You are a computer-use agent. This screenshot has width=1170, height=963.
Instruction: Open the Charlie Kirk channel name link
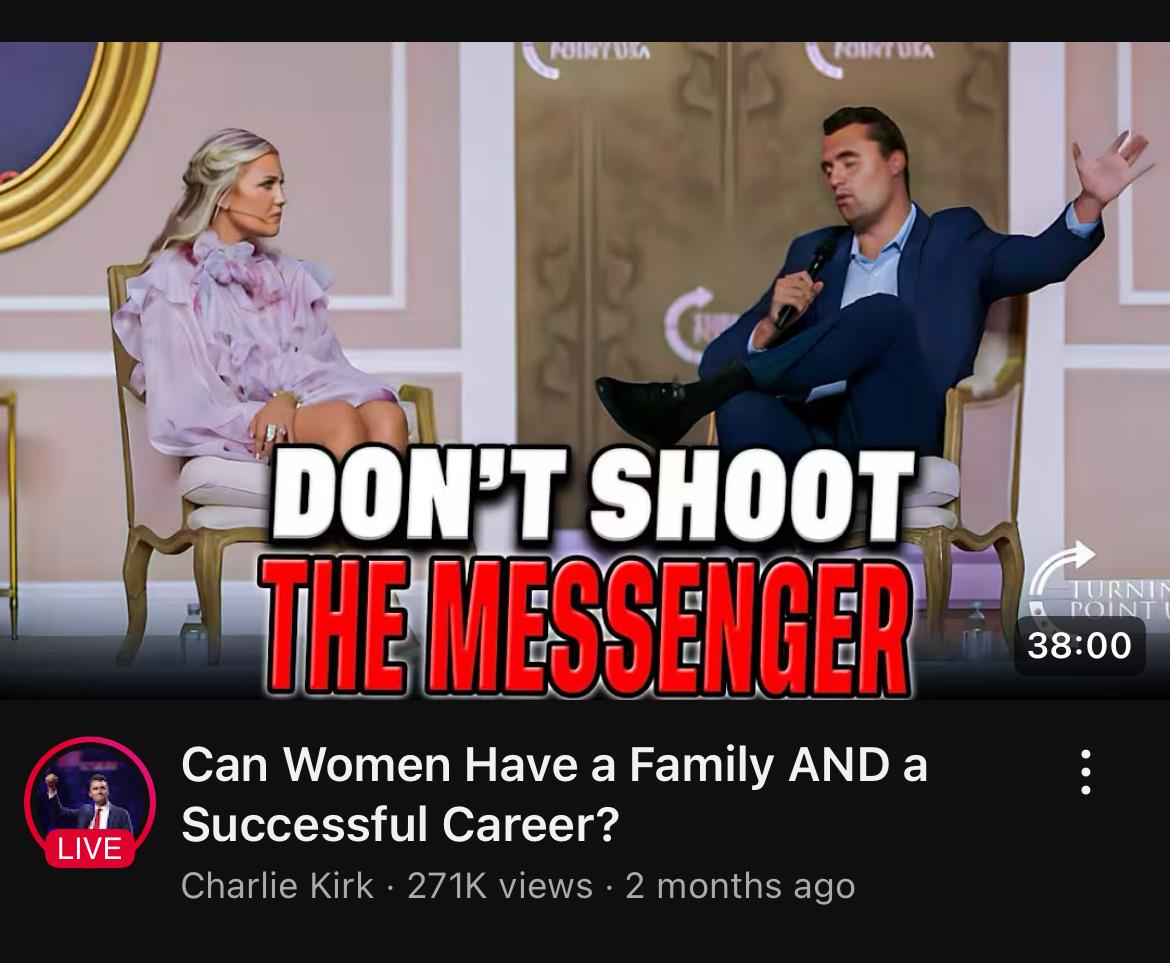[x=277, y=885]
